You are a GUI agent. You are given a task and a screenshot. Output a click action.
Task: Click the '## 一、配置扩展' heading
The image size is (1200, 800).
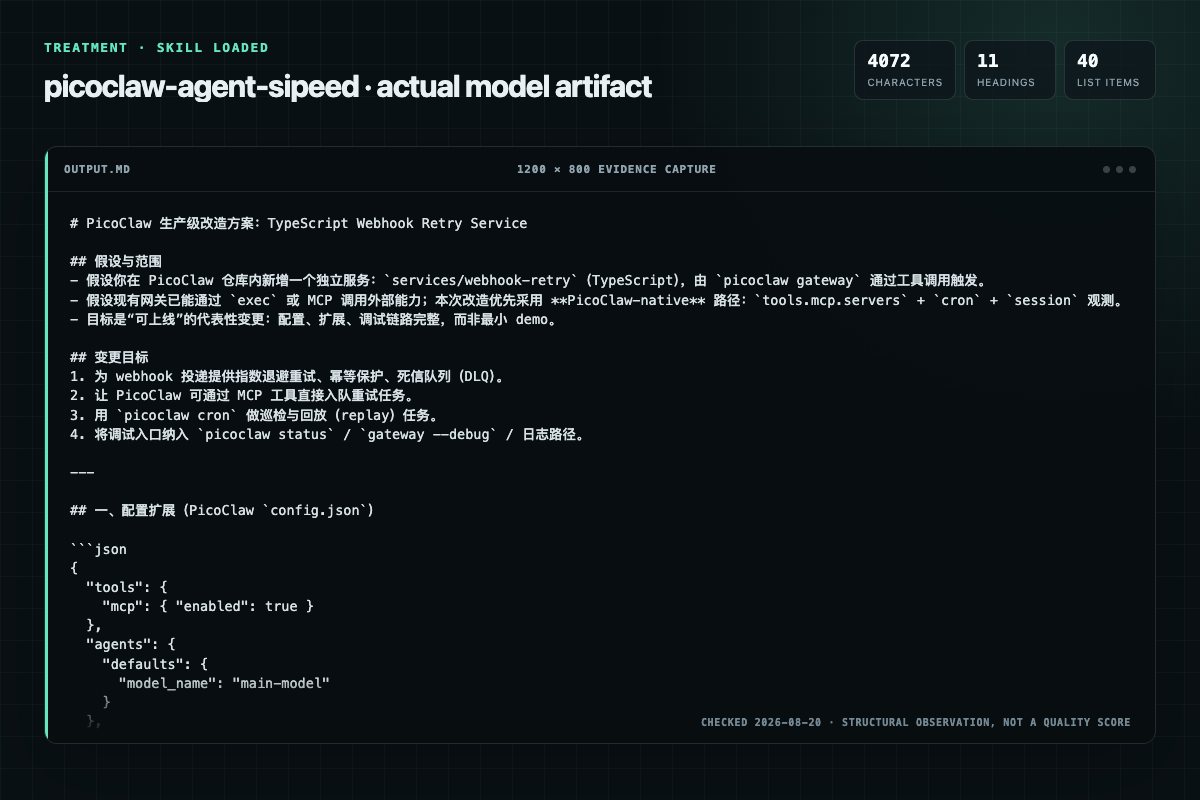(x=222, y=511)
